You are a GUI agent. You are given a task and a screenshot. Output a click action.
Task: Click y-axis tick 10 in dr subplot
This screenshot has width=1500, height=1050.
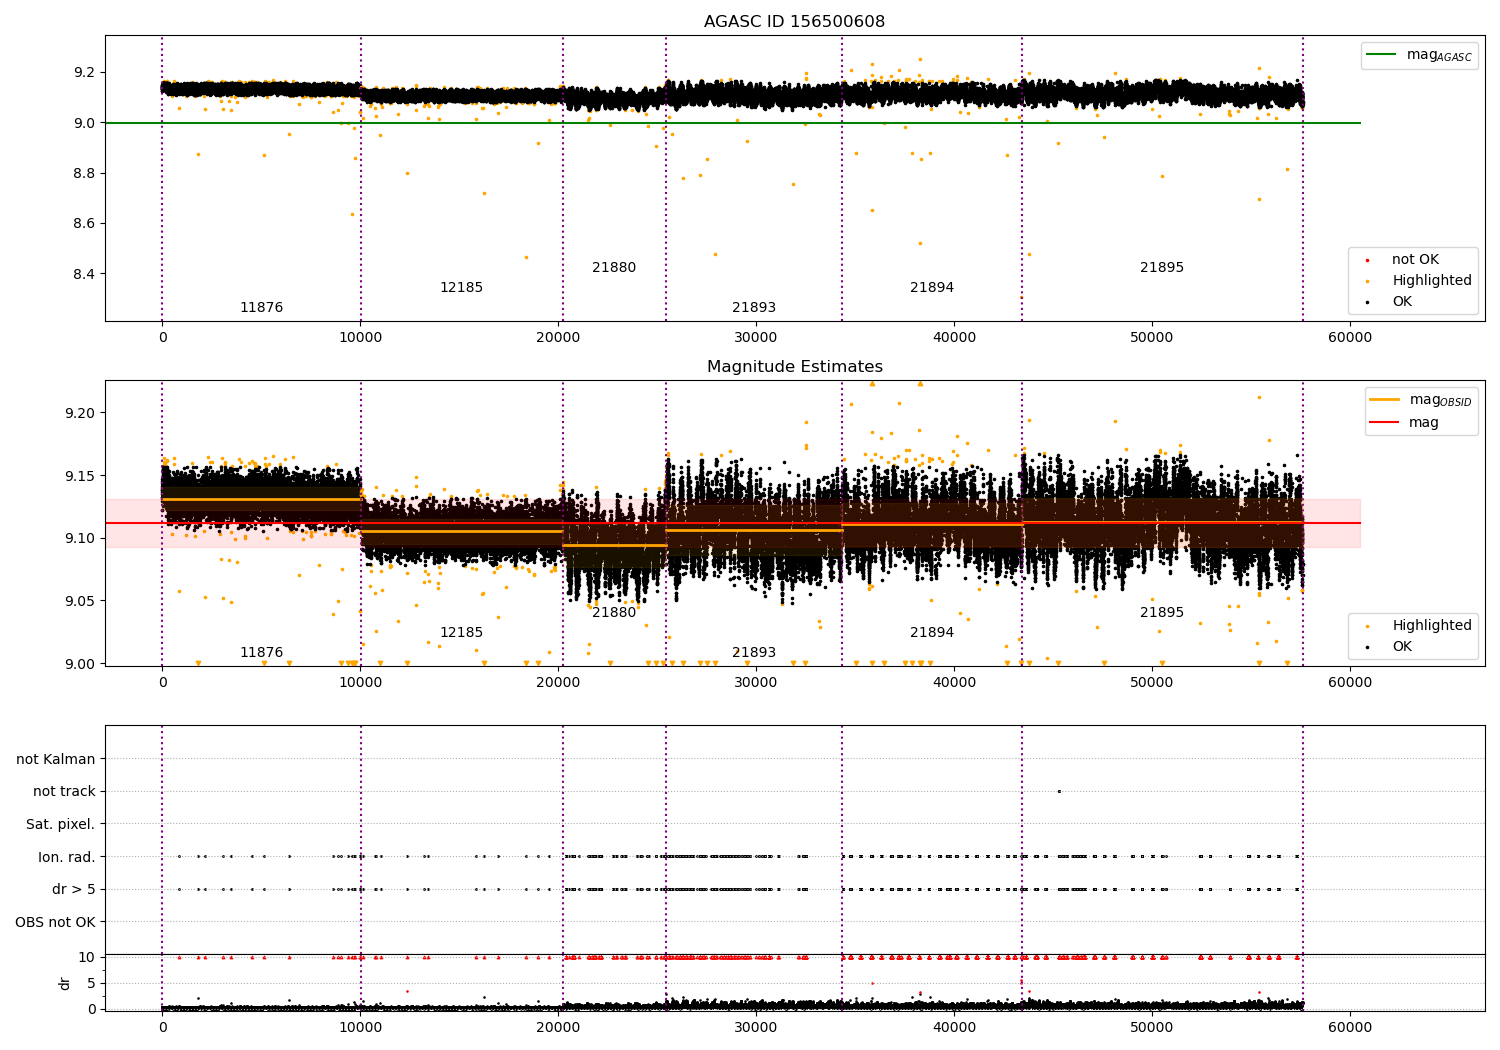[87, 958]
